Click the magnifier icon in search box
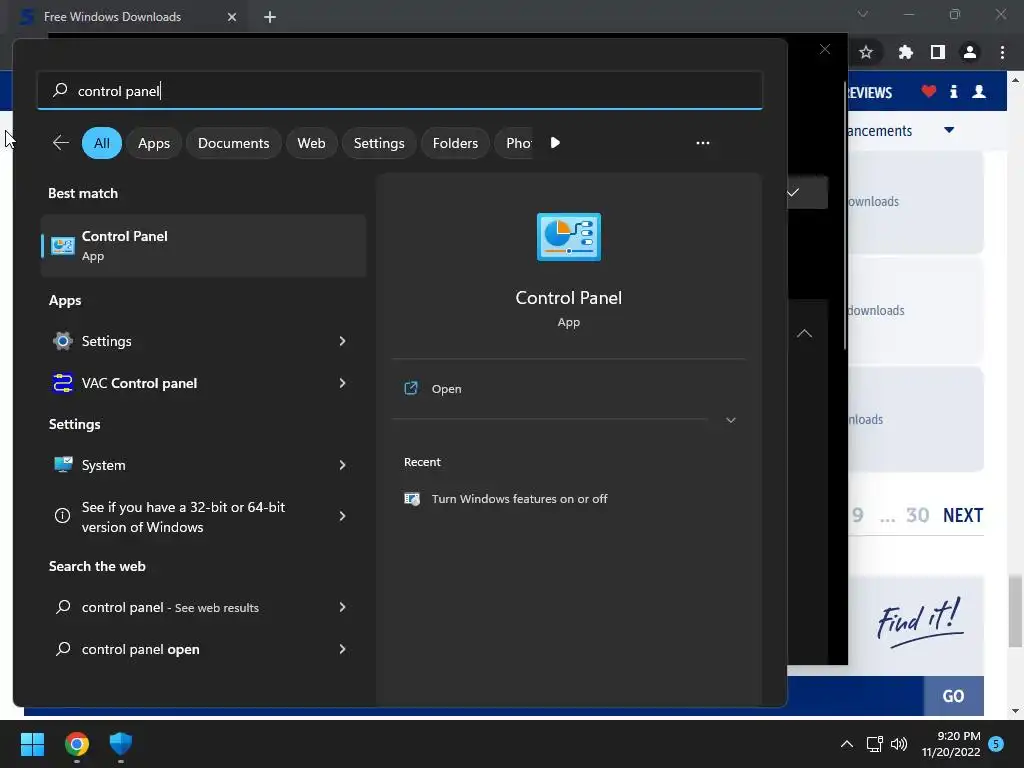The image size is (1024, 768). click(60, 90)
